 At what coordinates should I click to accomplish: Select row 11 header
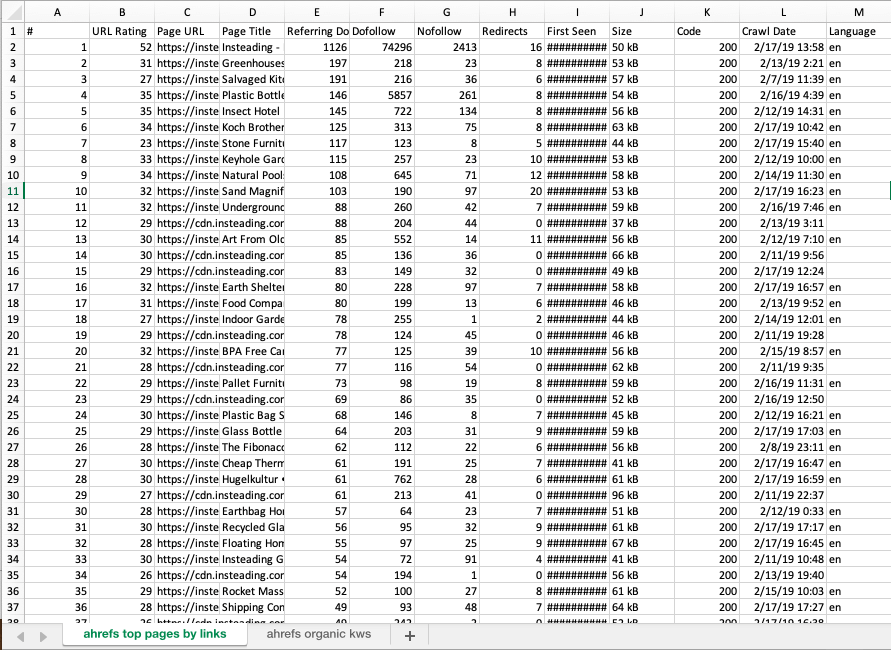(x=13, y=191)
